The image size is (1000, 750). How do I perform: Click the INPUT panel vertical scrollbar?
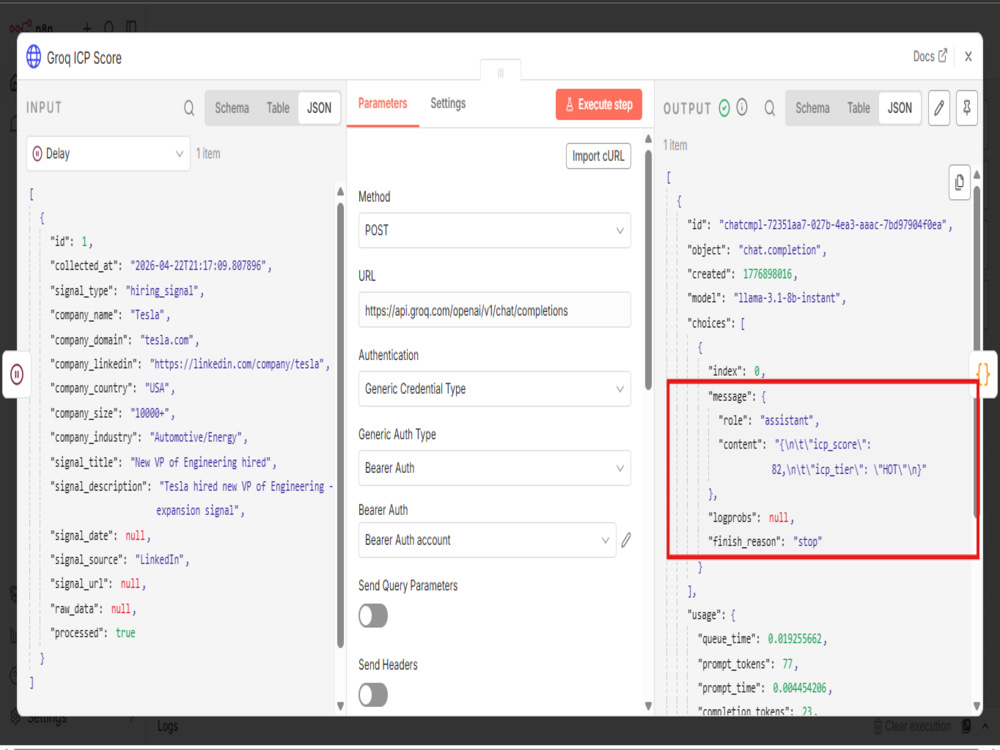pos(341,425)
